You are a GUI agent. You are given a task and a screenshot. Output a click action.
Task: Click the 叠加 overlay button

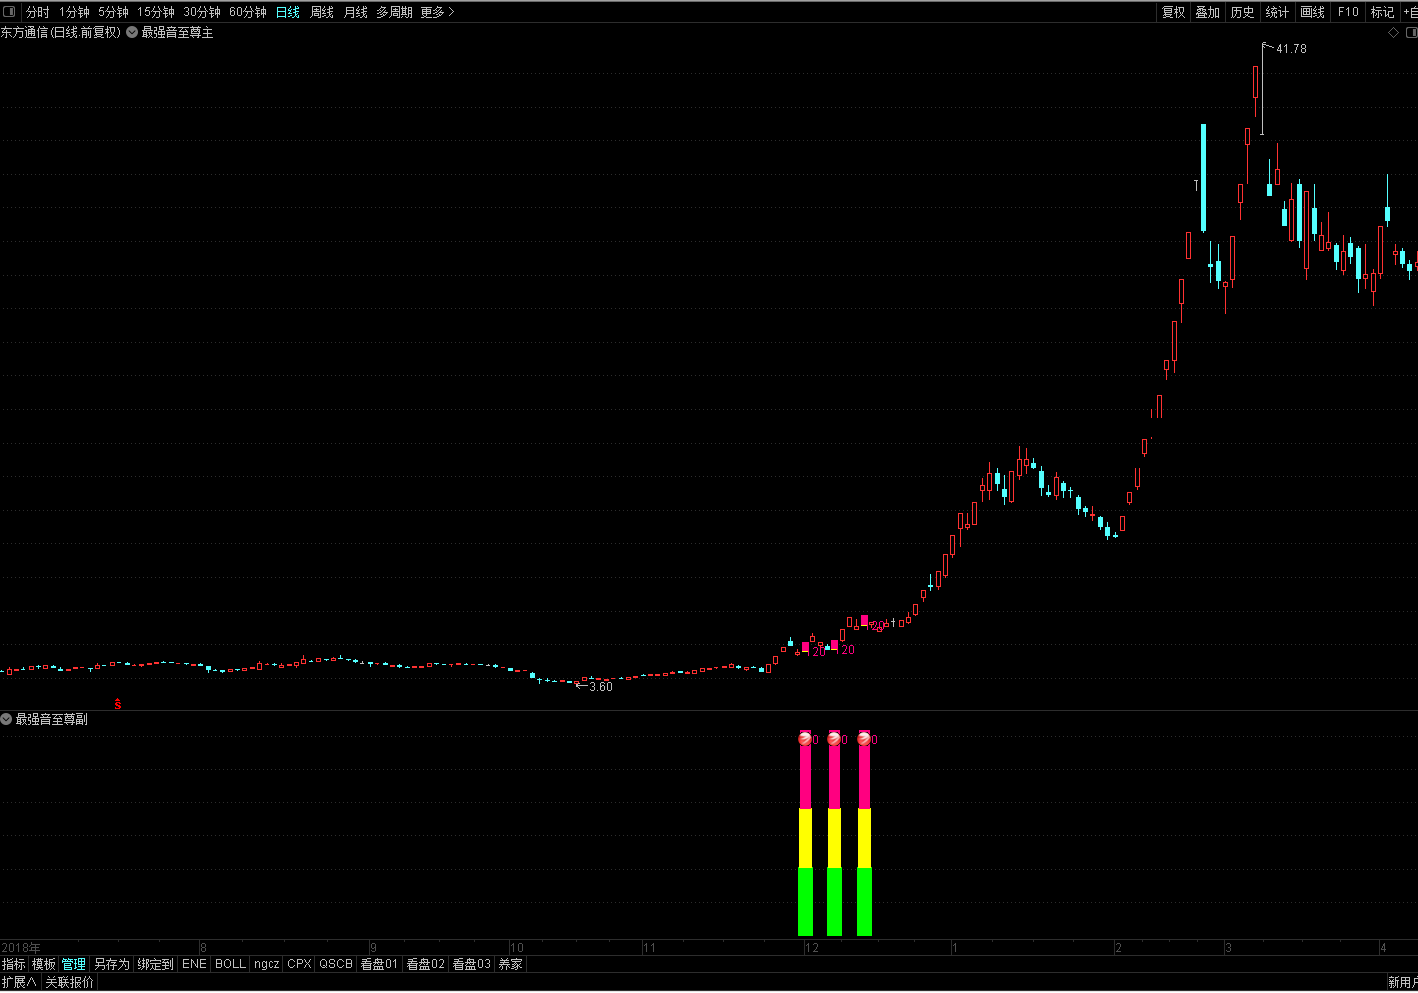point(1208,12)
